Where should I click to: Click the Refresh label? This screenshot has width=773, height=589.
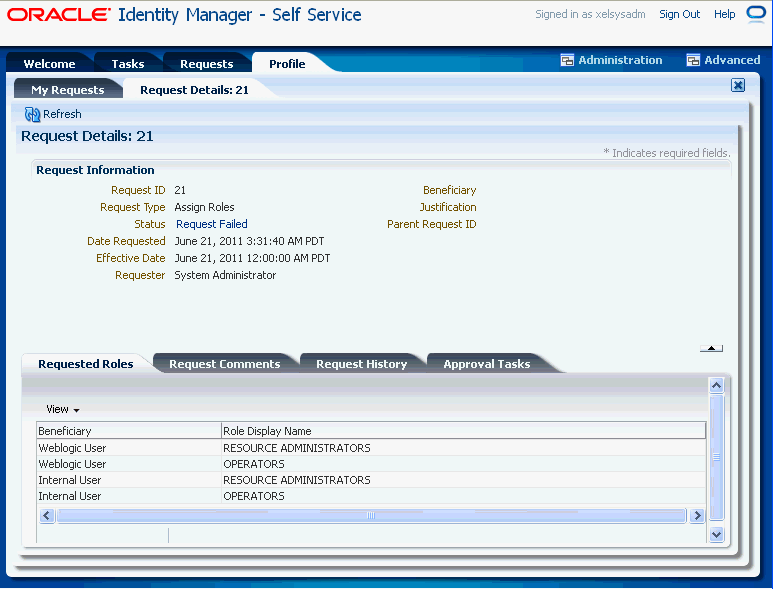click(62, 114)
